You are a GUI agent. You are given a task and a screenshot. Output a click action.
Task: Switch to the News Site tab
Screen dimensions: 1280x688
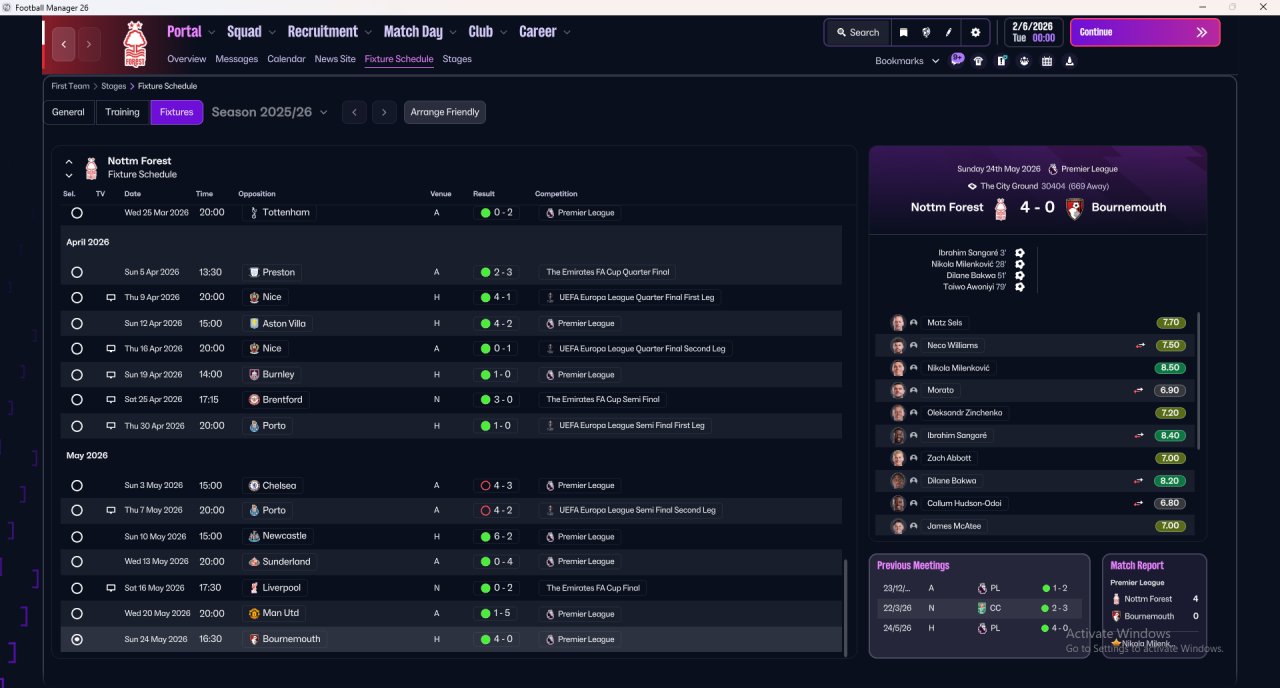[335, 59]
